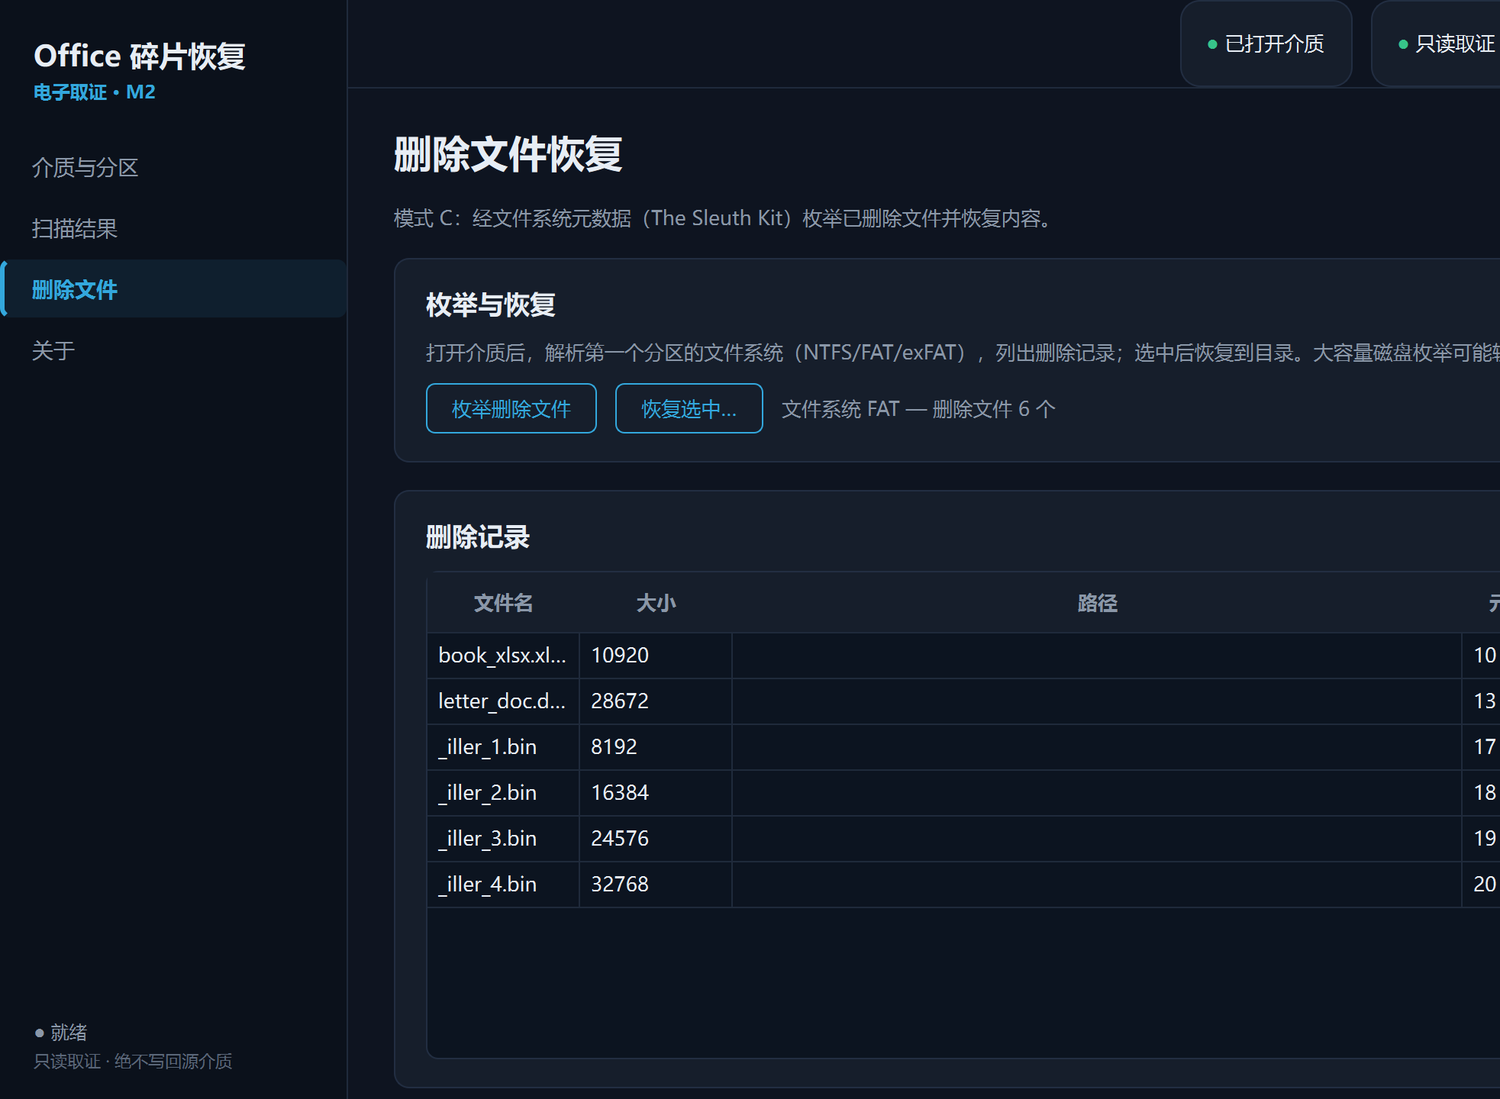
Task: Click the 枚举删除文件 button
Action: (511, 408)
